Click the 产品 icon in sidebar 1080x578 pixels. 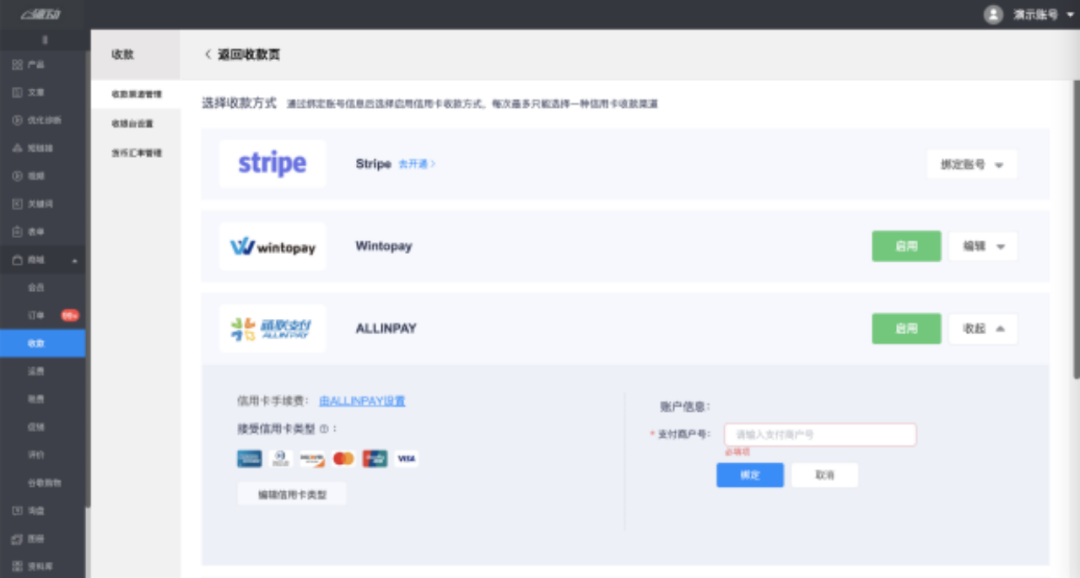pyautogui.click(x=17, y=65)
